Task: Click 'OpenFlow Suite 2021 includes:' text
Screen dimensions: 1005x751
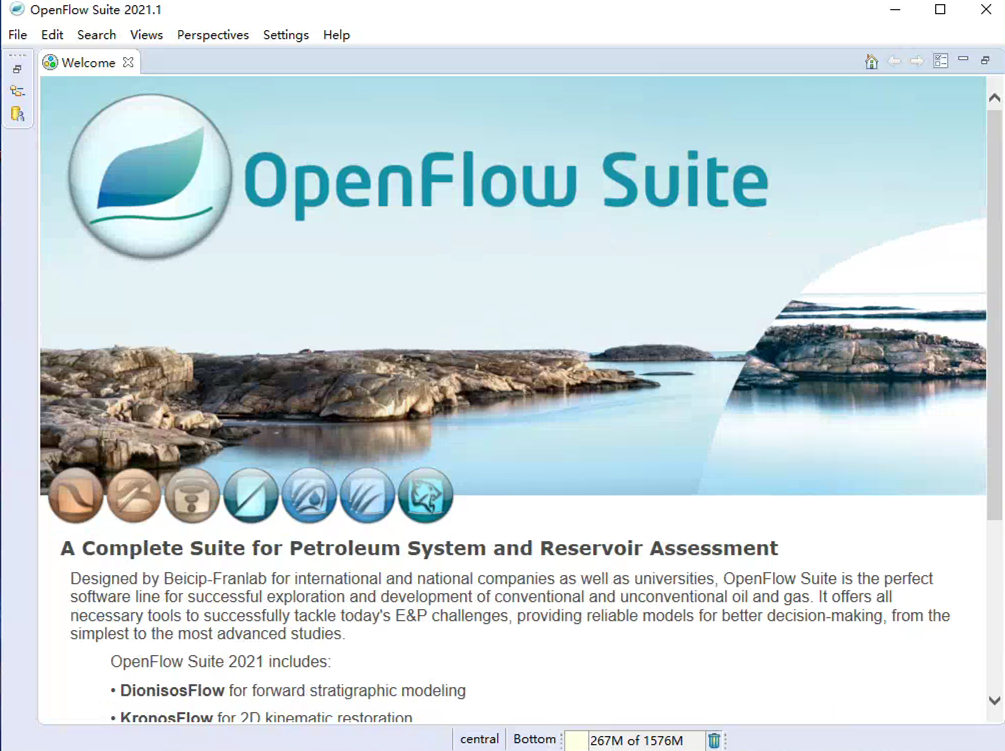Action: click(220, 661)
